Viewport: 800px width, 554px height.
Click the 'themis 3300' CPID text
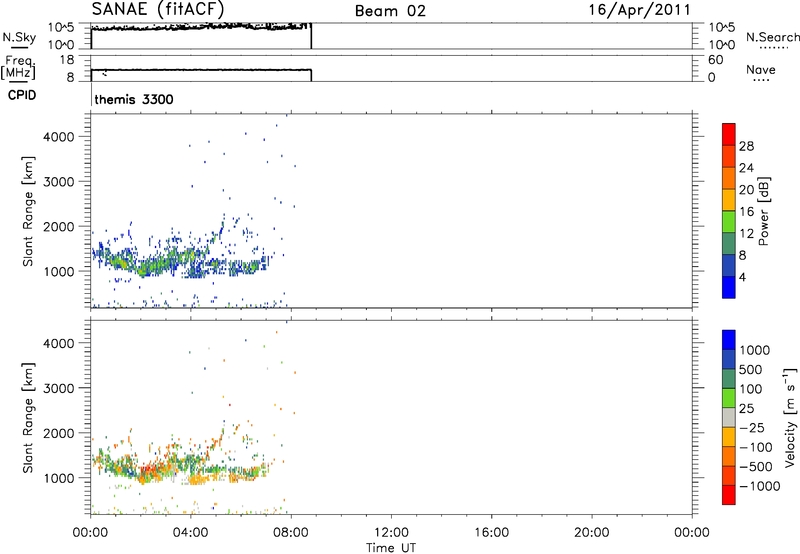tap(134, 99)
